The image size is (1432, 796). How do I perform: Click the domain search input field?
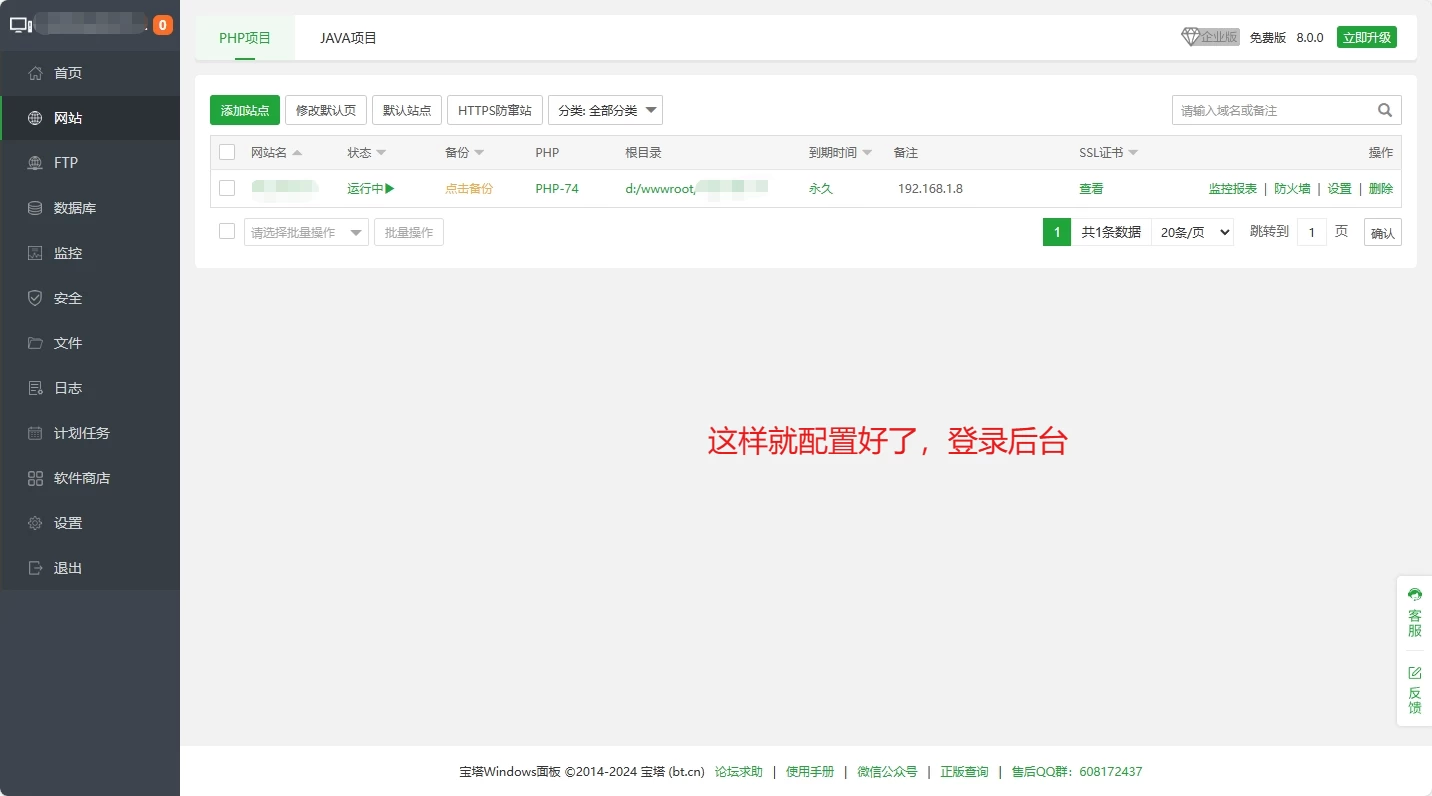(x=1270, y=110)
